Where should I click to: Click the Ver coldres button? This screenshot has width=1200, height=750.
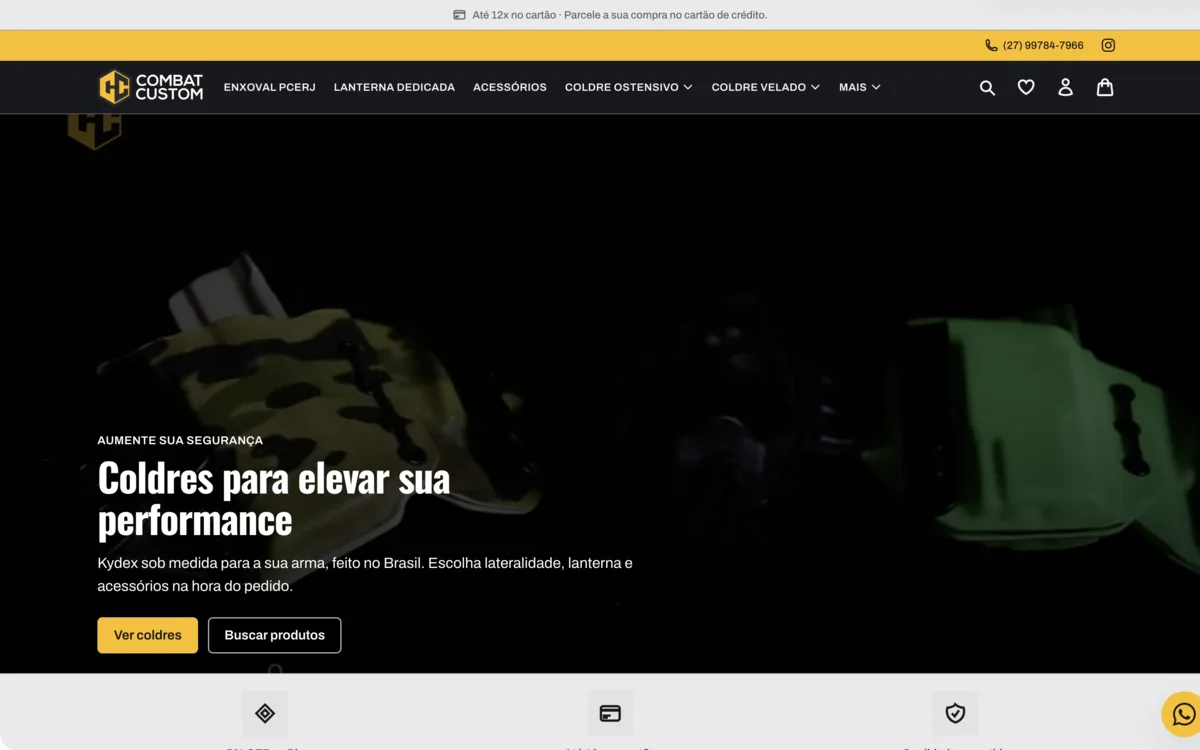pyautogui.click(x=147, y=635)
